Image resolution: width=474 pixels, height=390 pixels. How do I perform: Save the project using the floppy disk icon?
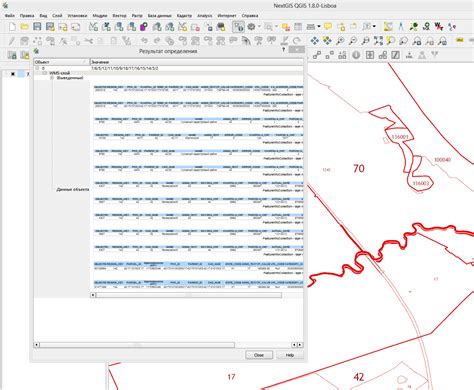[x=37, y=27]
